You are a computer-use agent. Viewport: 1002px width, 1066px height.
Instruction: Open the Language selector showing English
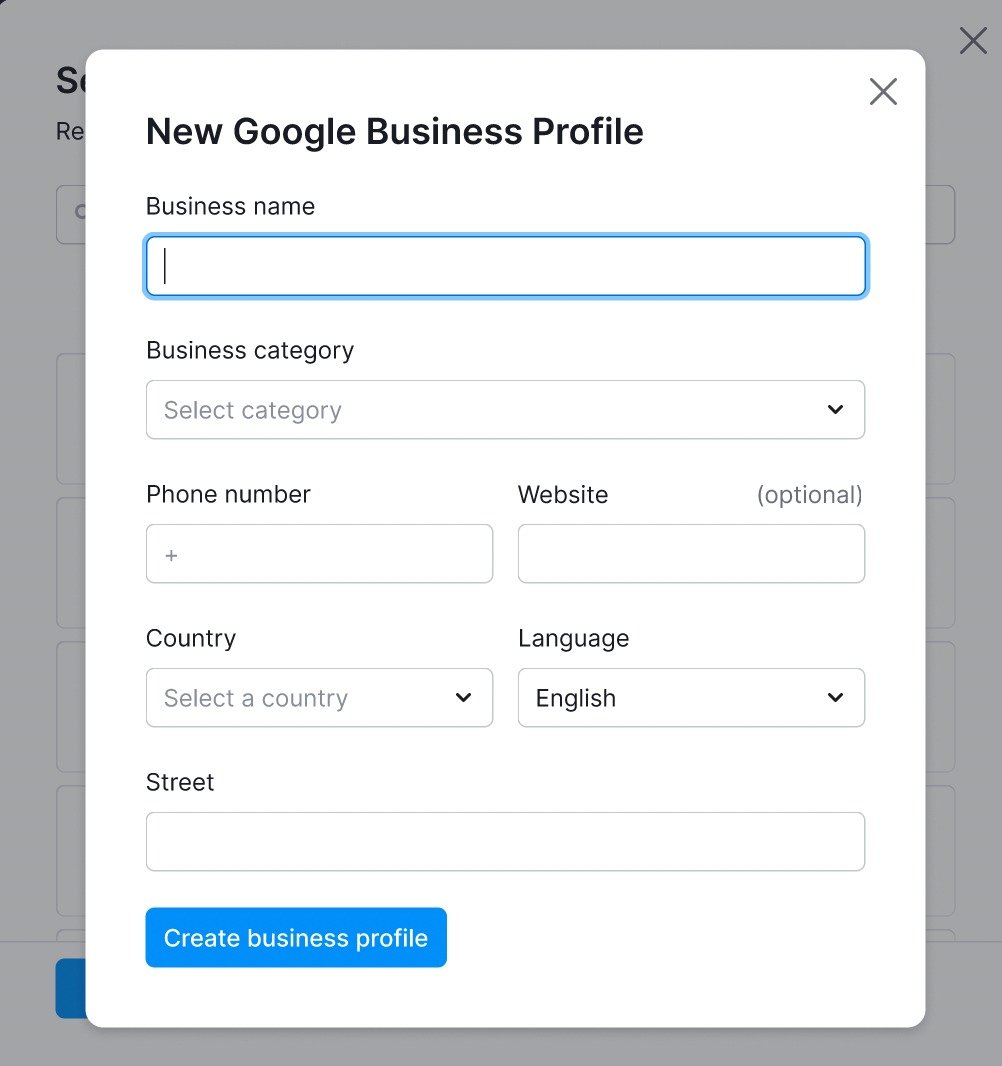coord(691,698)
